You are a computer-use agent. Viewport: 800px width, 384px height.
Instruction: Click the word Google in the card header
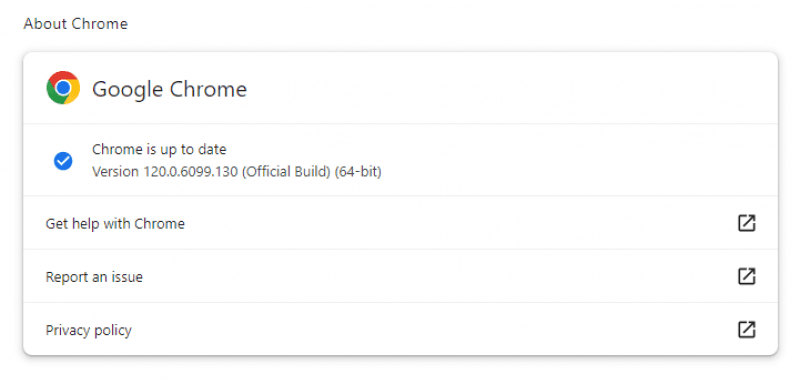point(128,90)
